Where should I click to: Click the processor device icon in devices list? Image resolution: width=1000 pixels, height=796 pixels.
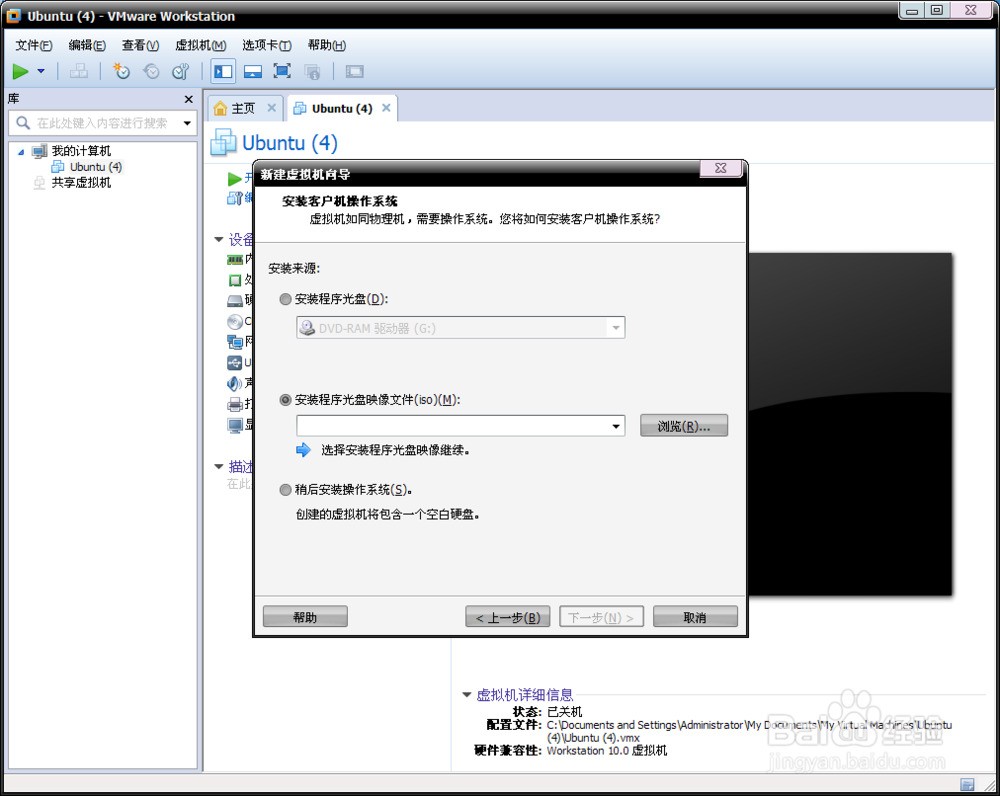pyautogui.click(x=235, y=280)
